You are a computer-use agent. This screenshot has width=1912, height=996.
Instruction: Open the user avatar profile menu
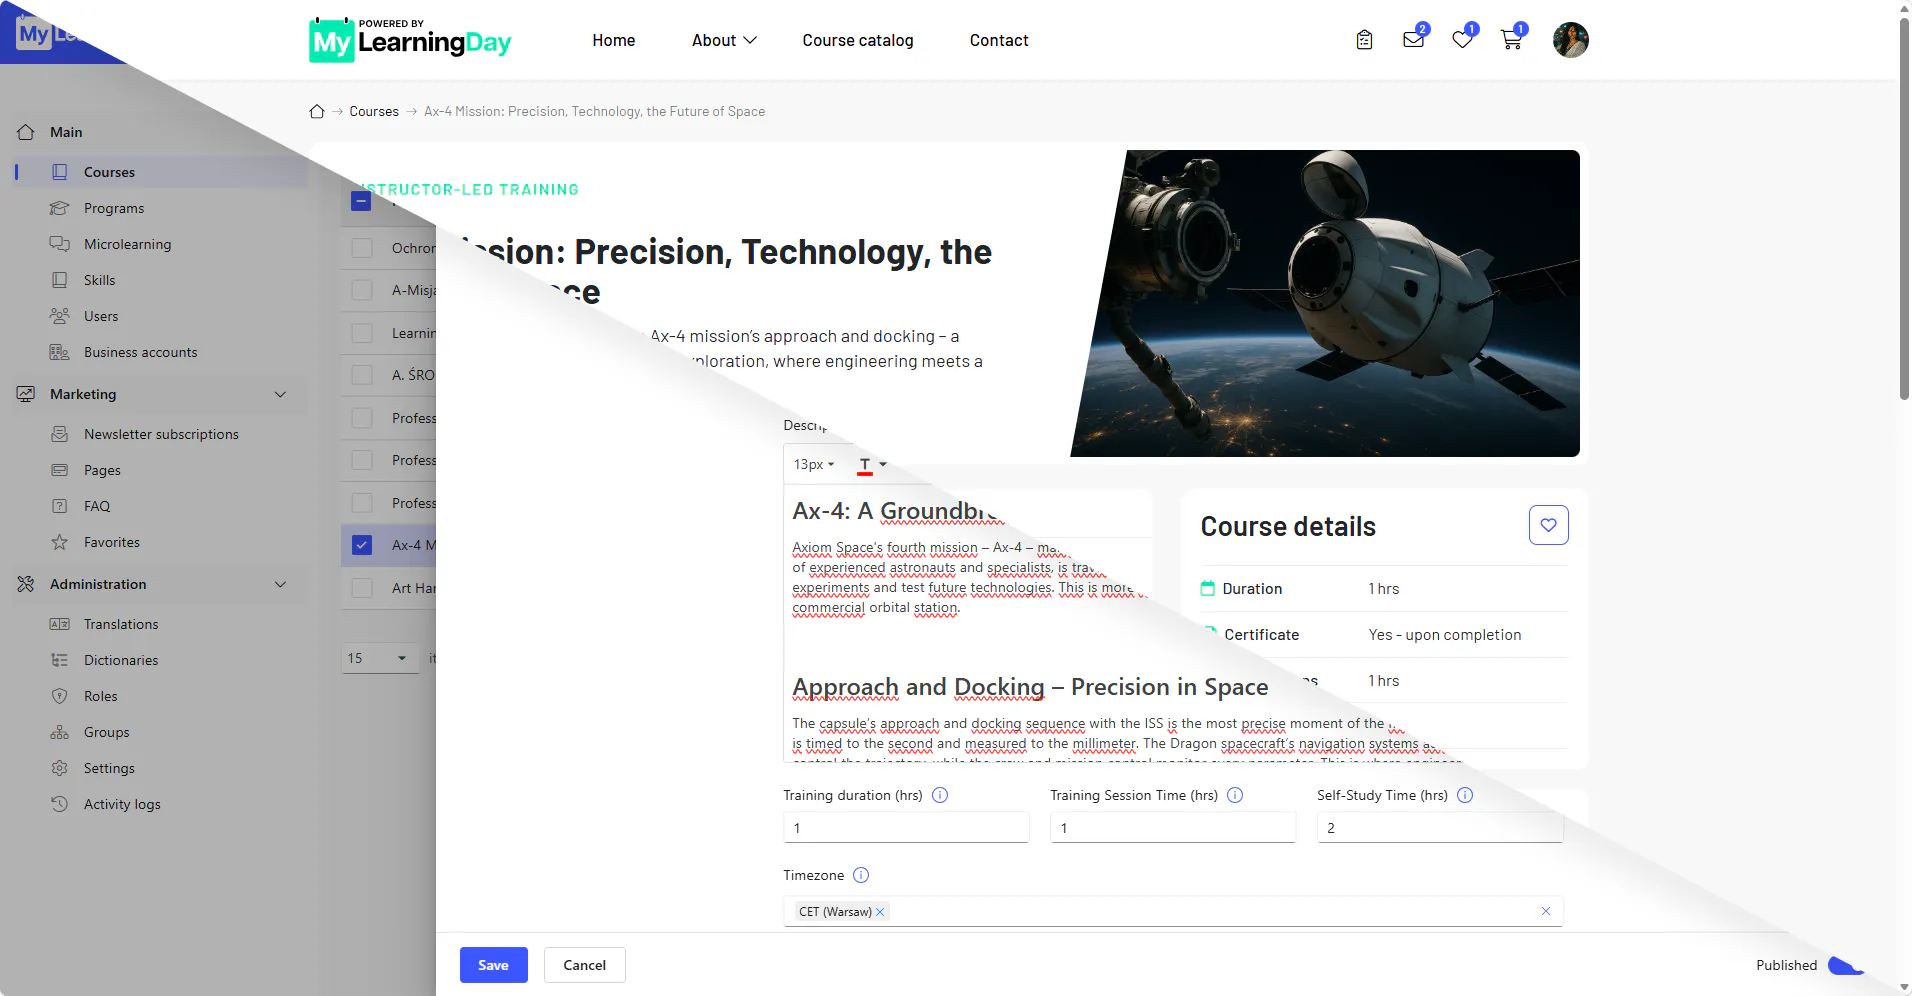tap(1570, 40)
